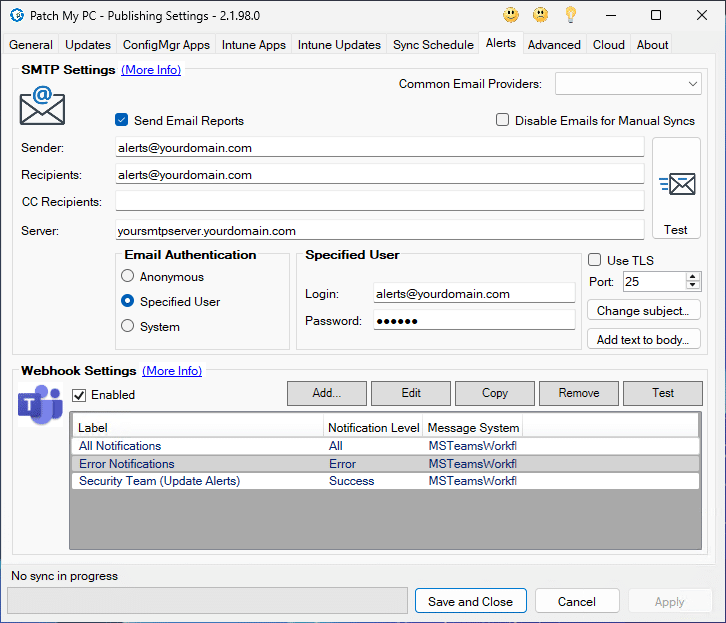The width and height of the screenshot is (726, 623).
Task: Open the Intune Apps tab
Action: click(254, 45)
